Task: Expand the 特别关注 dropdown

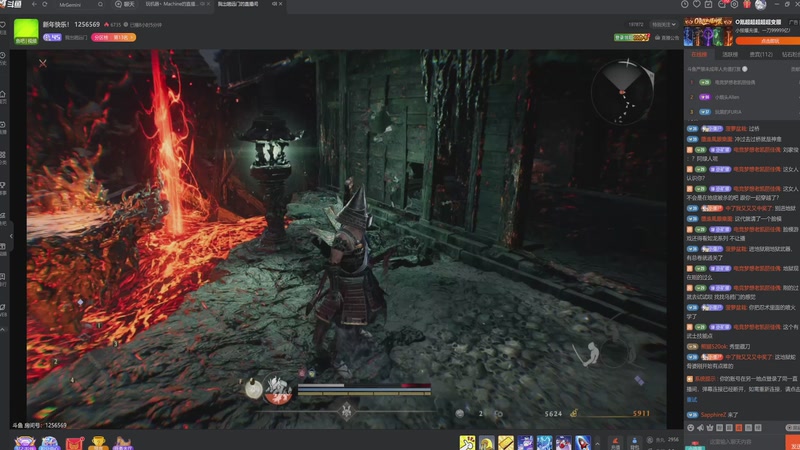Action: pos(663,24)
